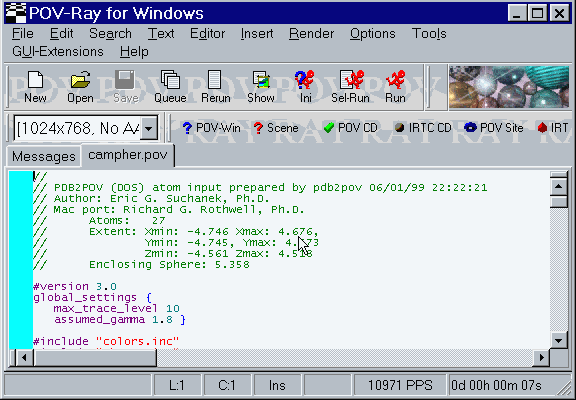Start rendering with the Run icon
Viewport: 576px width, 400px height.
(395, 87)
